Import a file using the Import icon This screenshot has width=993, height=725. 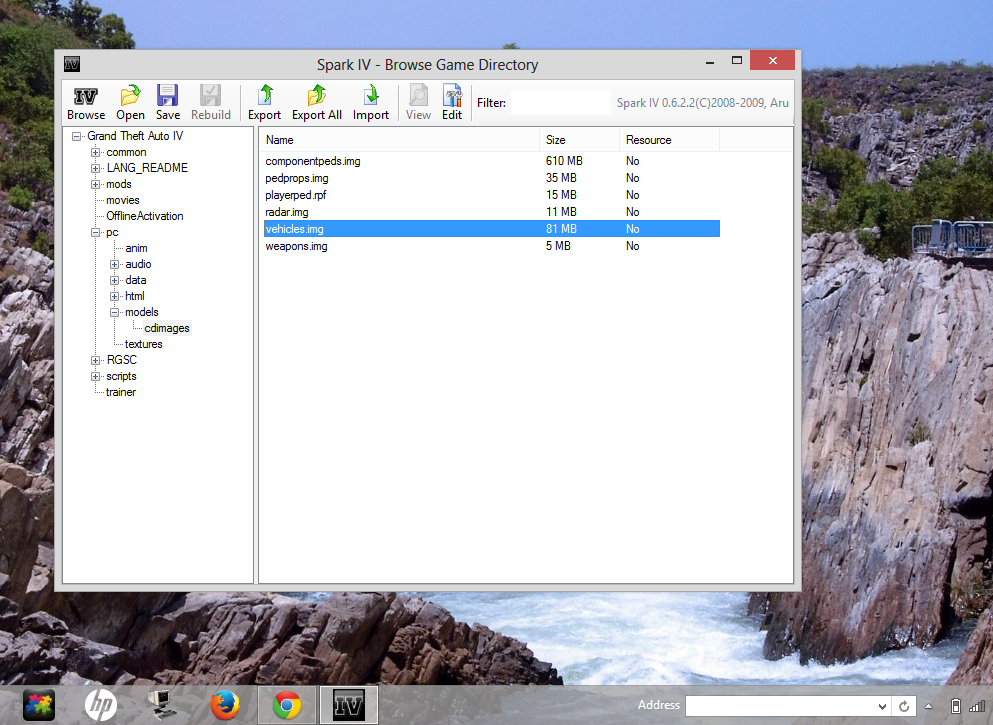(x=370, y=100)
